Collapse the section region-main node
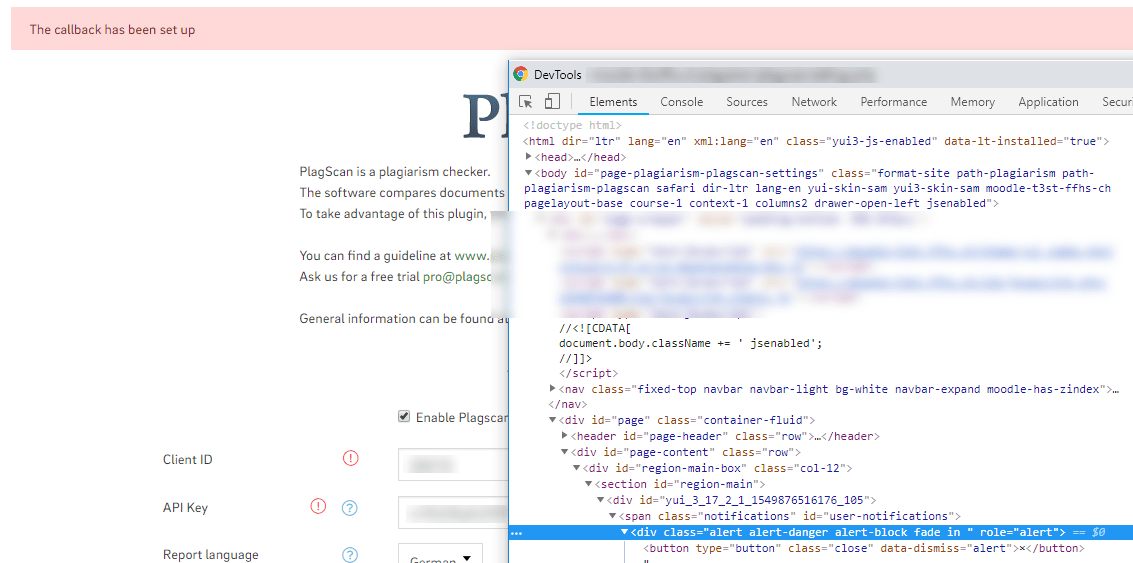1133x563 pixels. [x=588, y=484]
